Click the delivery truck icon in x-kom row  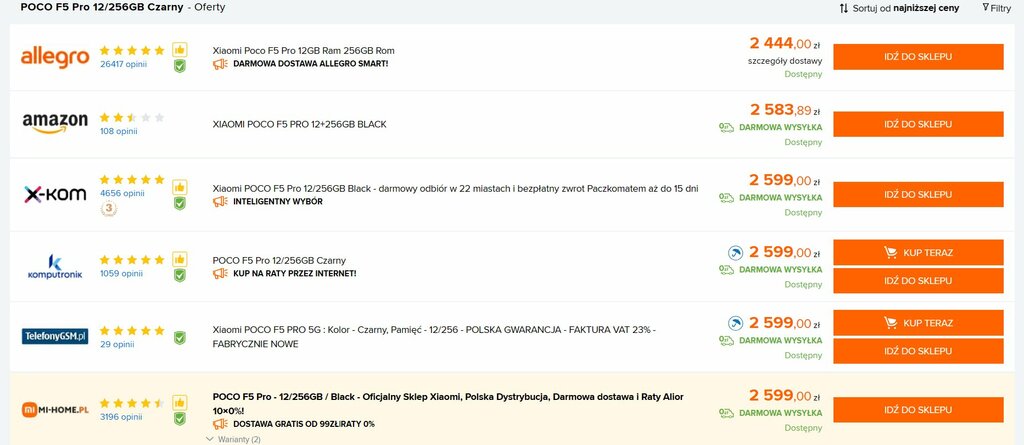coord(726,197)
